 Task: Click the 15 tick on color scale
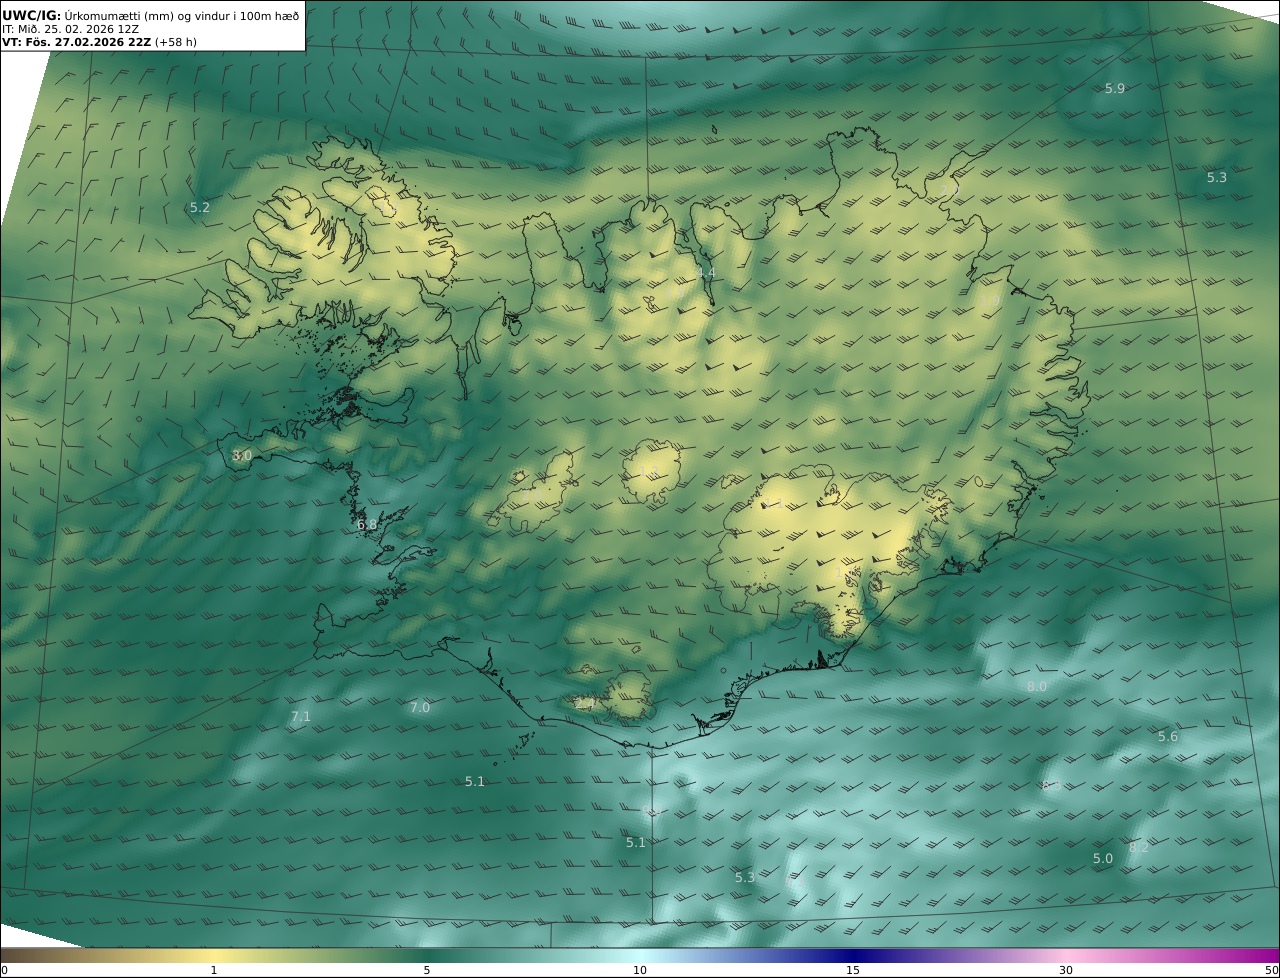pos(853,970)
